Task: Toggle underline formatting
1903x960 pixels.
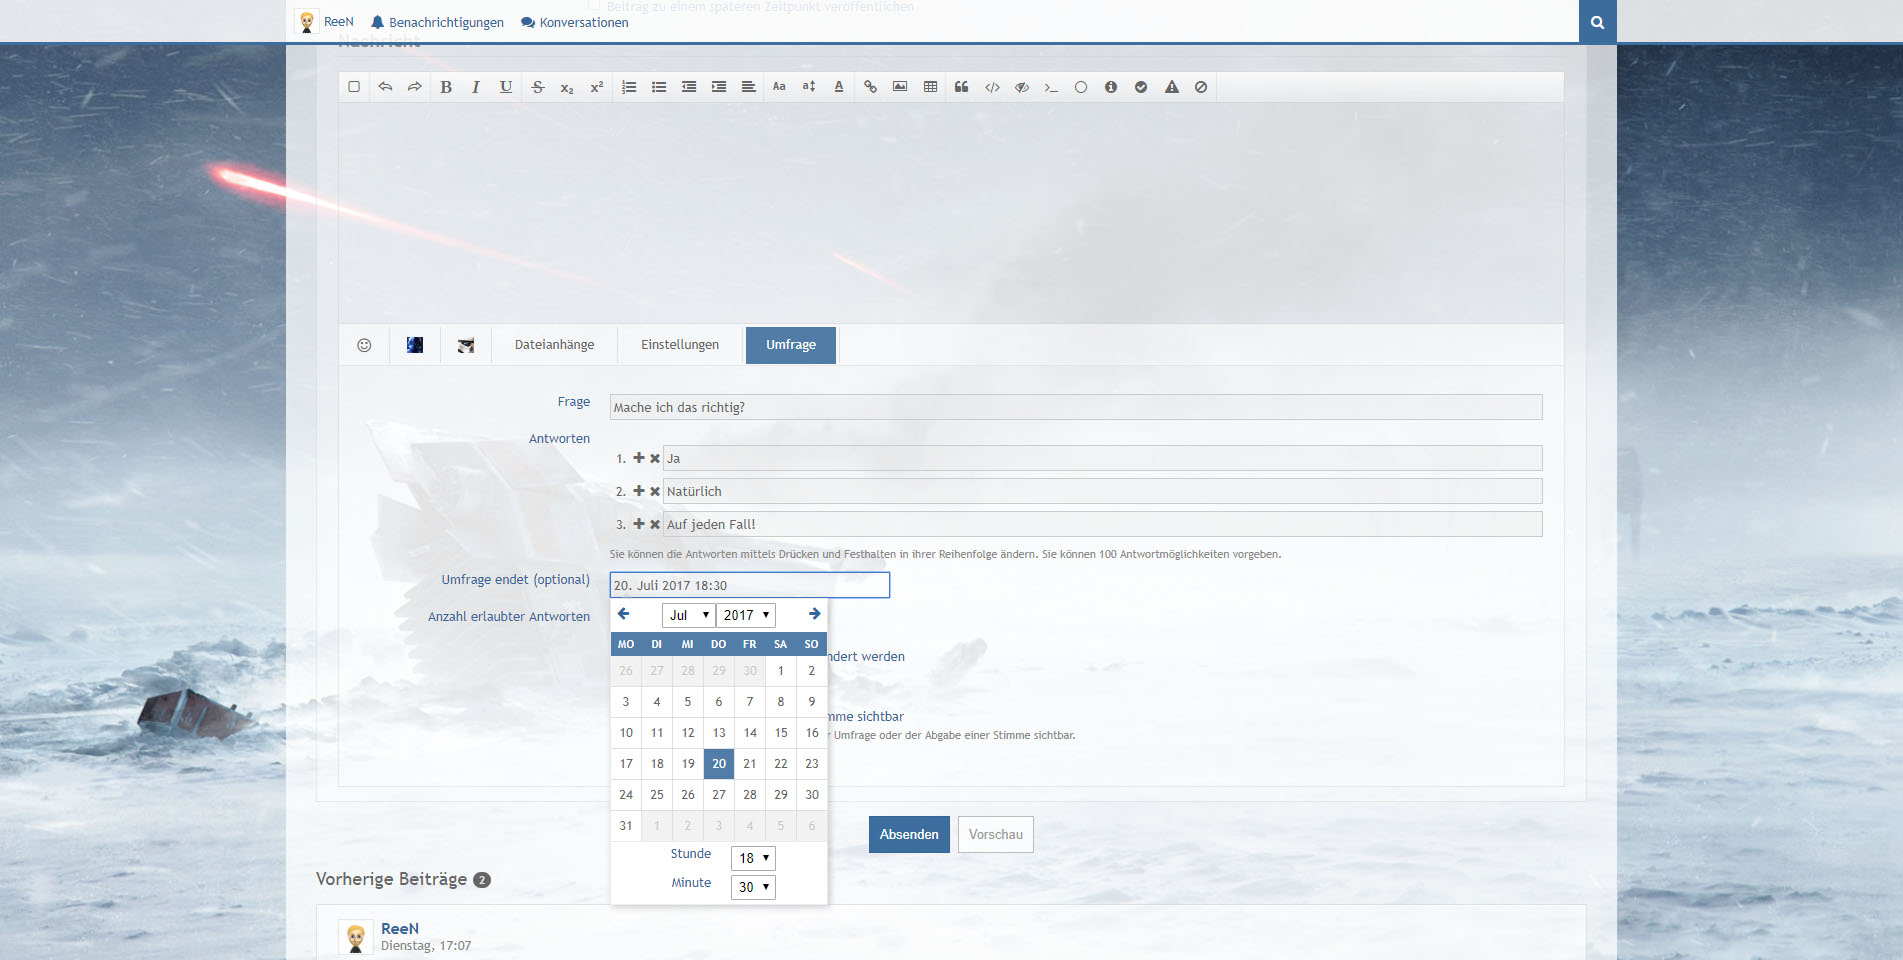Action: click(x=506, y=87)
